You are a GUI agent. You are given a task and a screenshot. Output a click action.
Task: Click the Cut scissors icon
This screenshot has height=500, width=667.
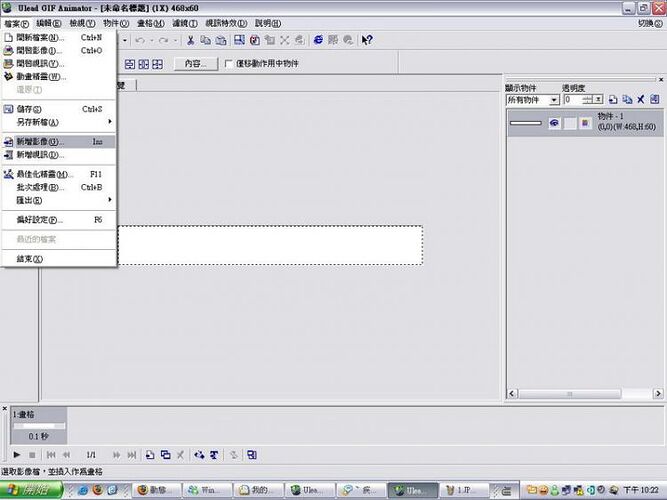pos(191,40)
